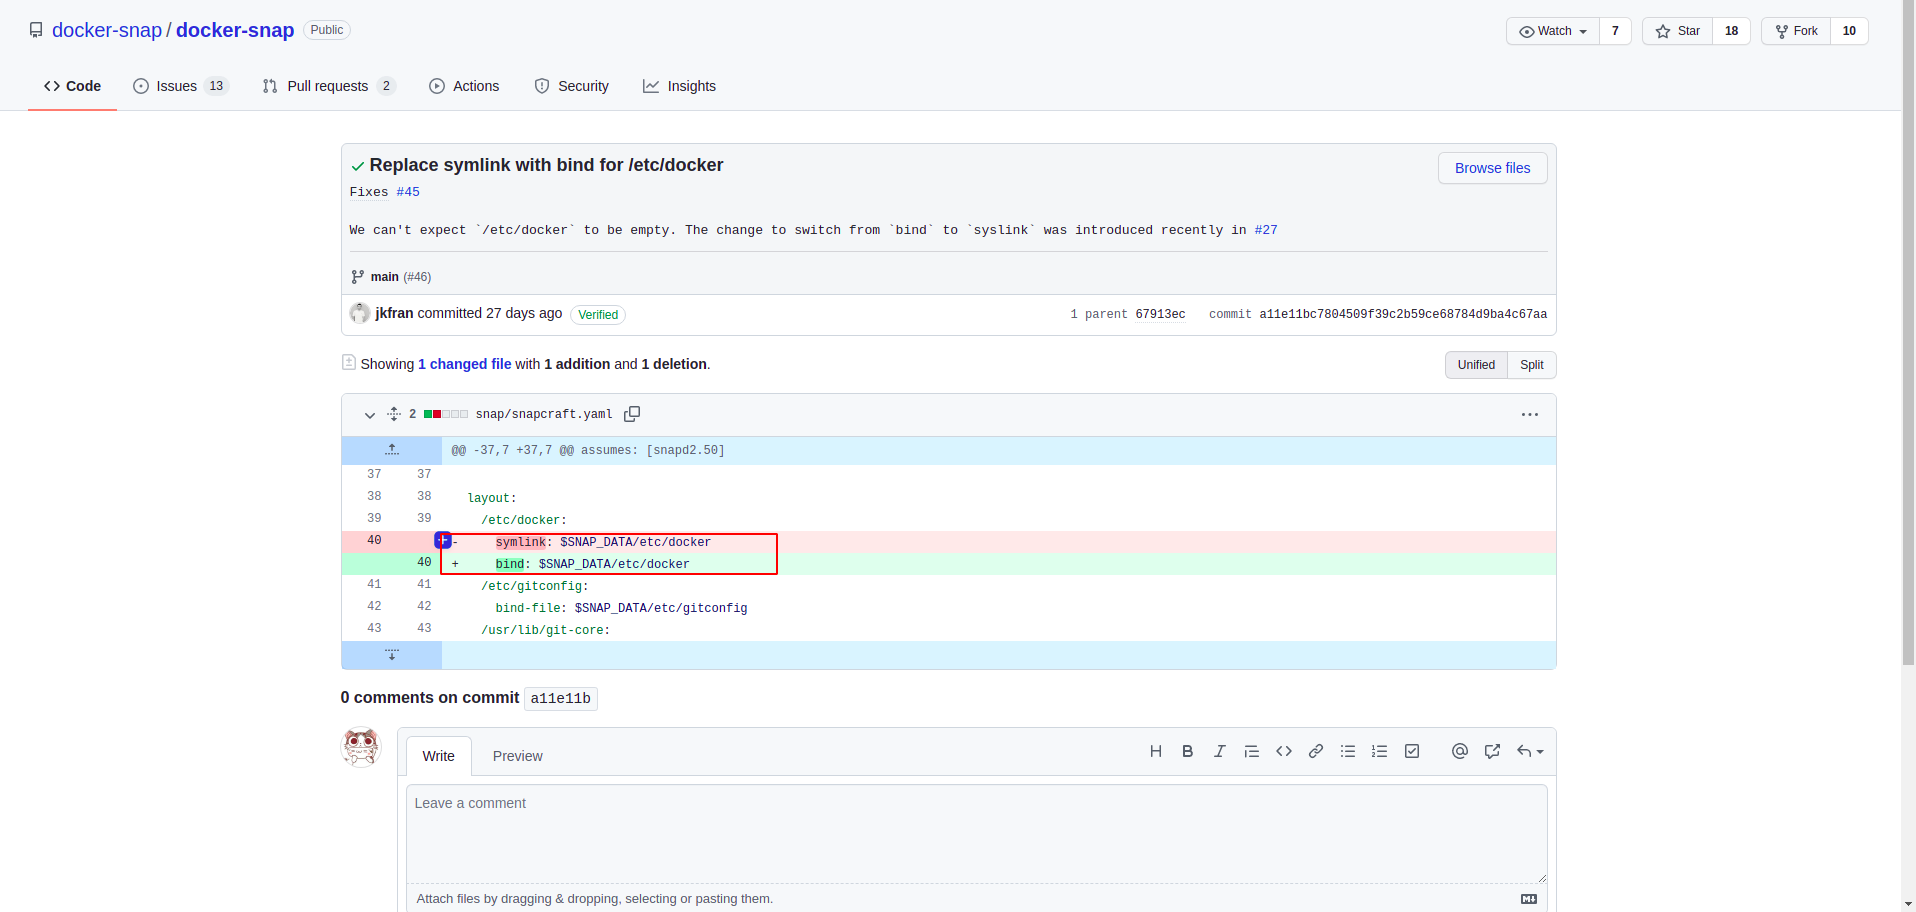Click the 1 changed file link
The image size is (1916, 912).
point(464,364)
